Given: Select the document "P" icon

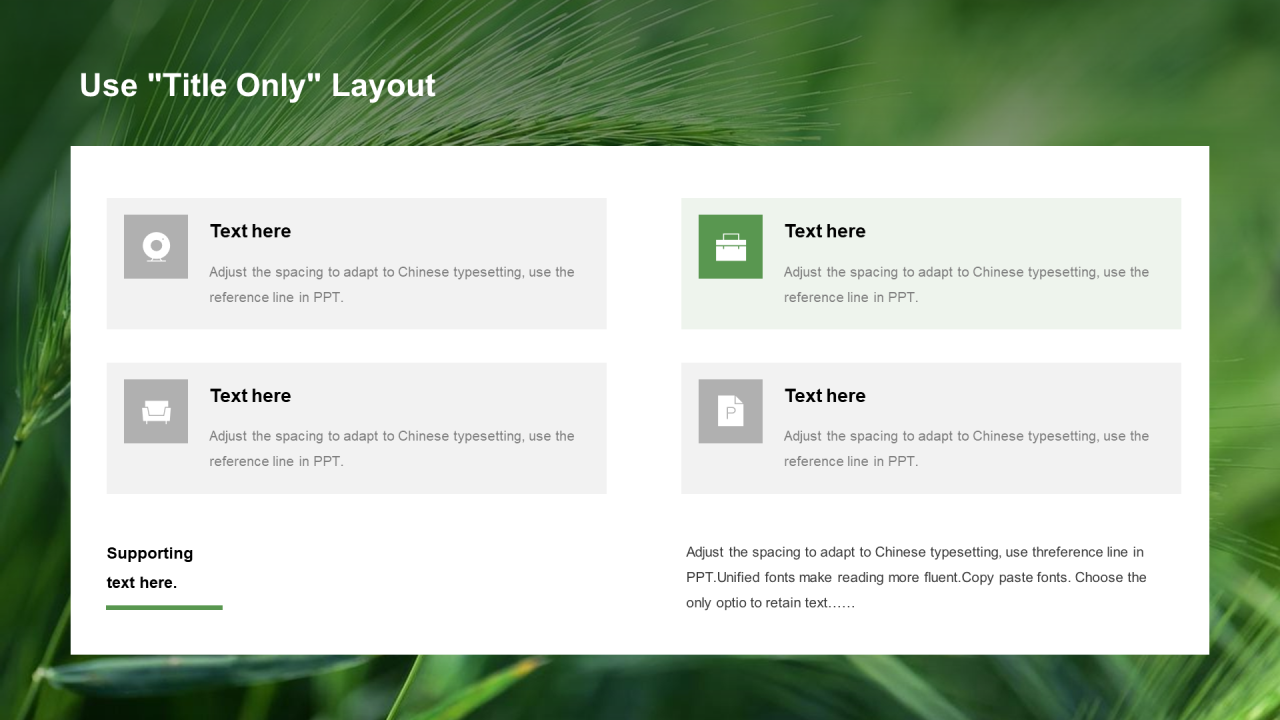Looking at the screenshot, I should click(730, 411).
